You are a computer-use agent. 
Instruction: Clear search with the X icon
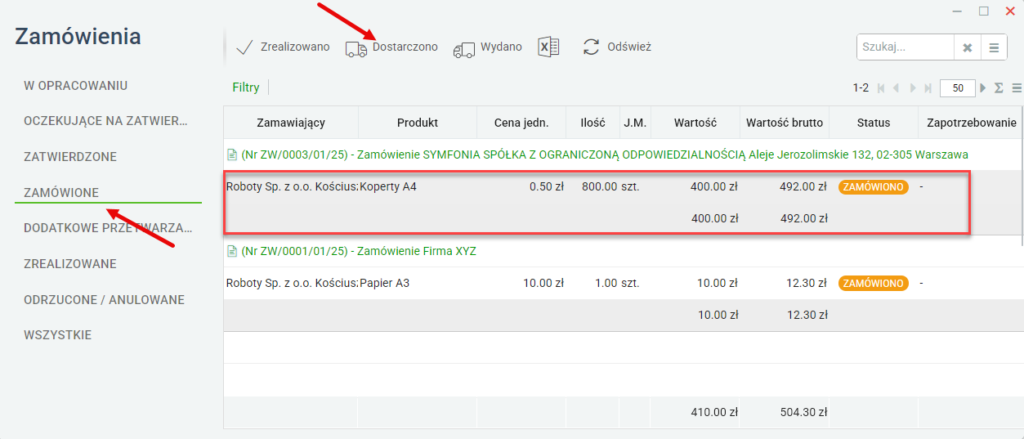(968, 48)
